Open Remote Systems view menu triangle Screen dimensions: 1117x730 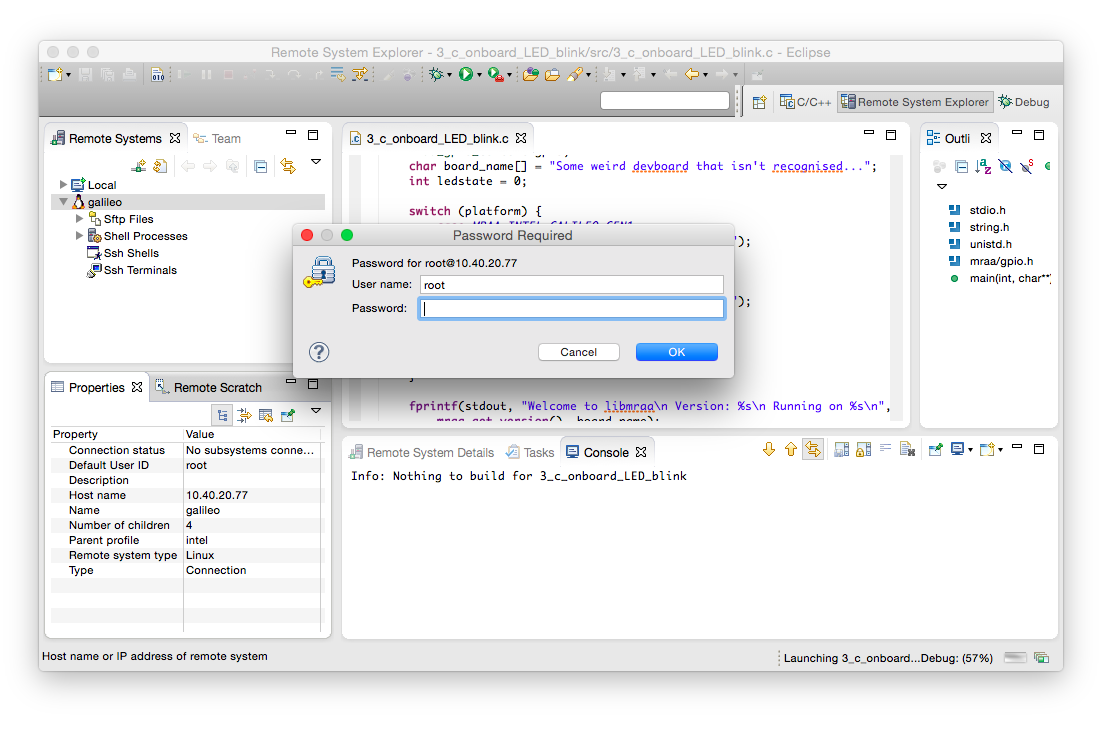pos(316,162)
